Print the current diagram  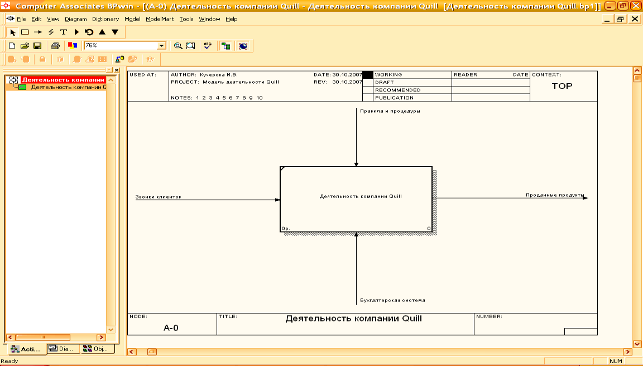(x=55, y=45)
